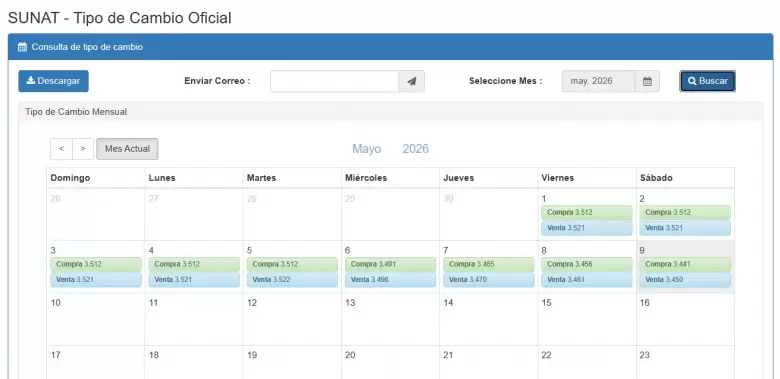Click day number 23 in the calendar
The height and width of the screenshot is (379, 780).
tap(645, 355)
